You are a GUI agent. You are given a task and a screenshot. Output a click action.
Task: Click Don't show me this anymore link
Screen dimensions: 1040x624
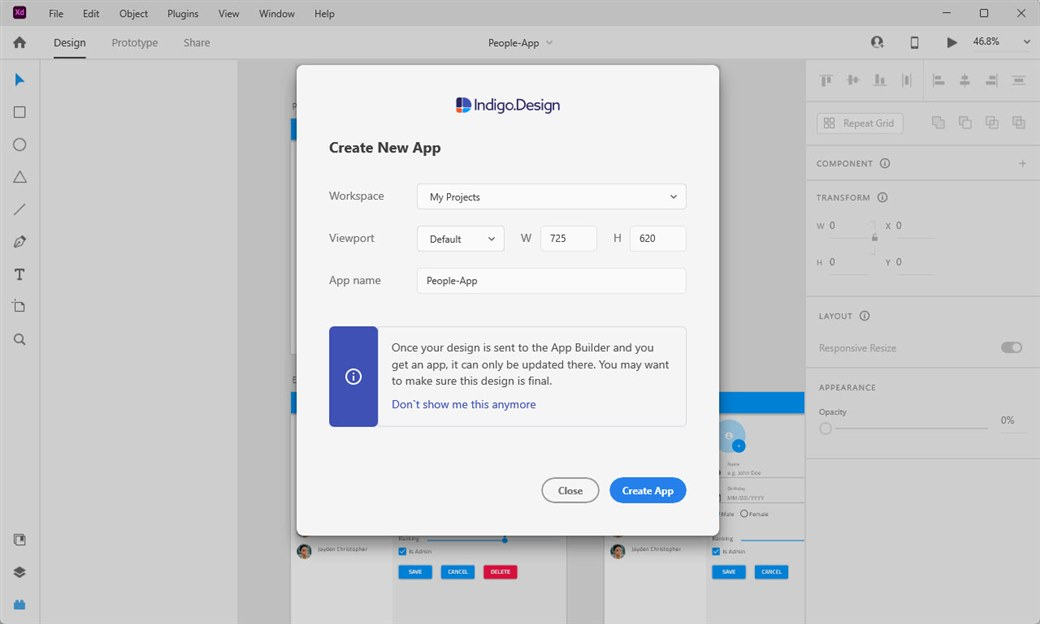click(x=464, y=404)
